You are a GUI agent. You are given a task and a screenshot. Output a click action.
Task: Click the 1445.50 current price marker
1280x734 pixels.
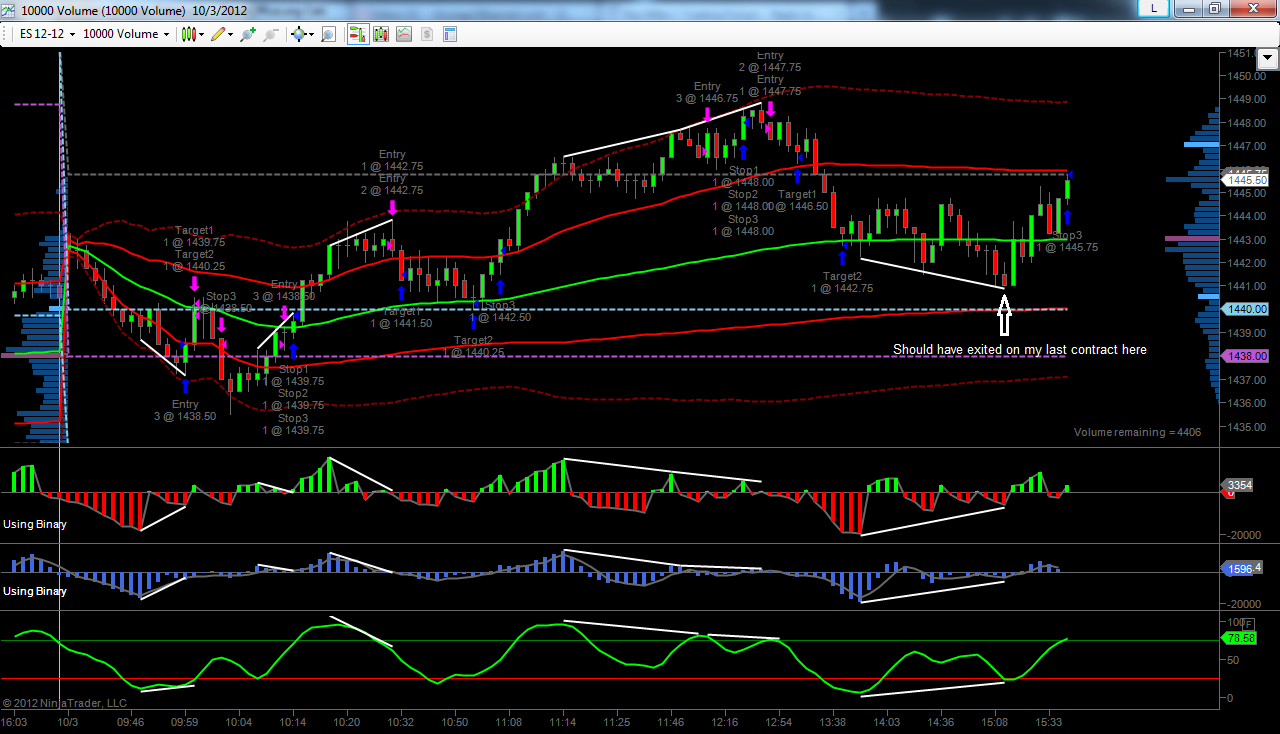point(1245,181)
